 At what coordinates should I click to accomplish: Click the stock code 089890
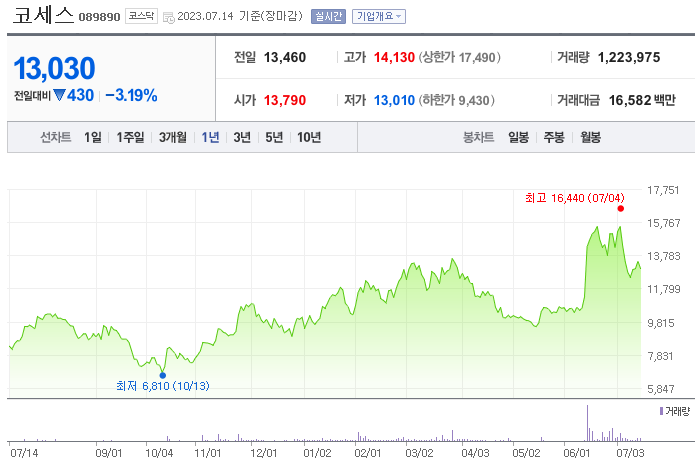99,17
